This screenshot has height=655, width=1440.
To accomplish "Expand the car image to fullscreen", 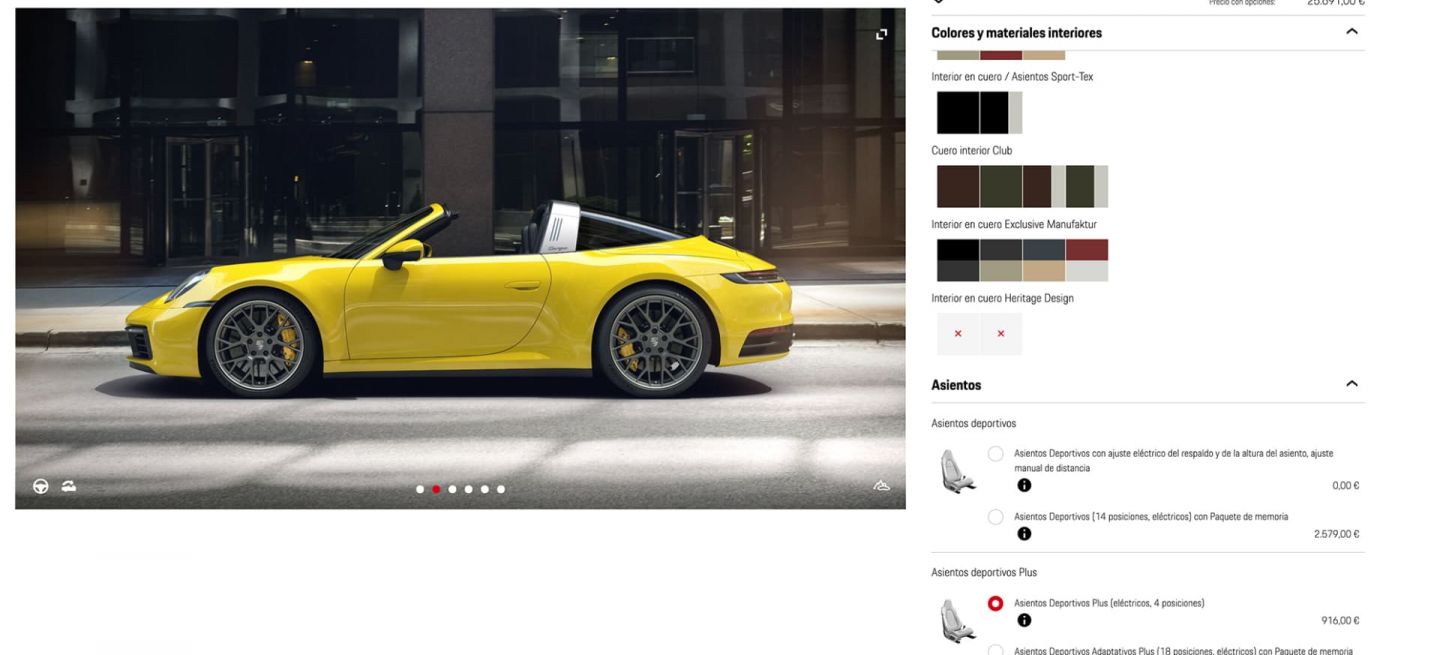I will pyautogui.click(x=881, y=34).
